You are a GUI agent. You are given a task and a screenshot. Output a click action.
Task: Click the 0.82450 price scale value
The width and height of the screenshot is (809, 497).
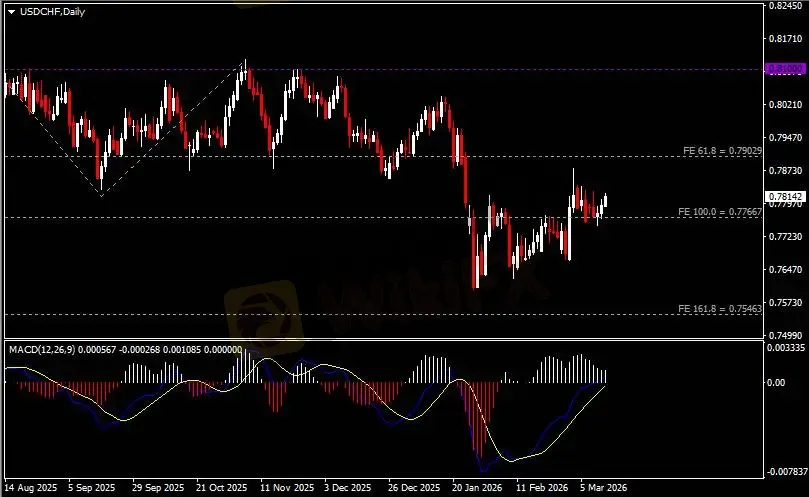(786, 6)
